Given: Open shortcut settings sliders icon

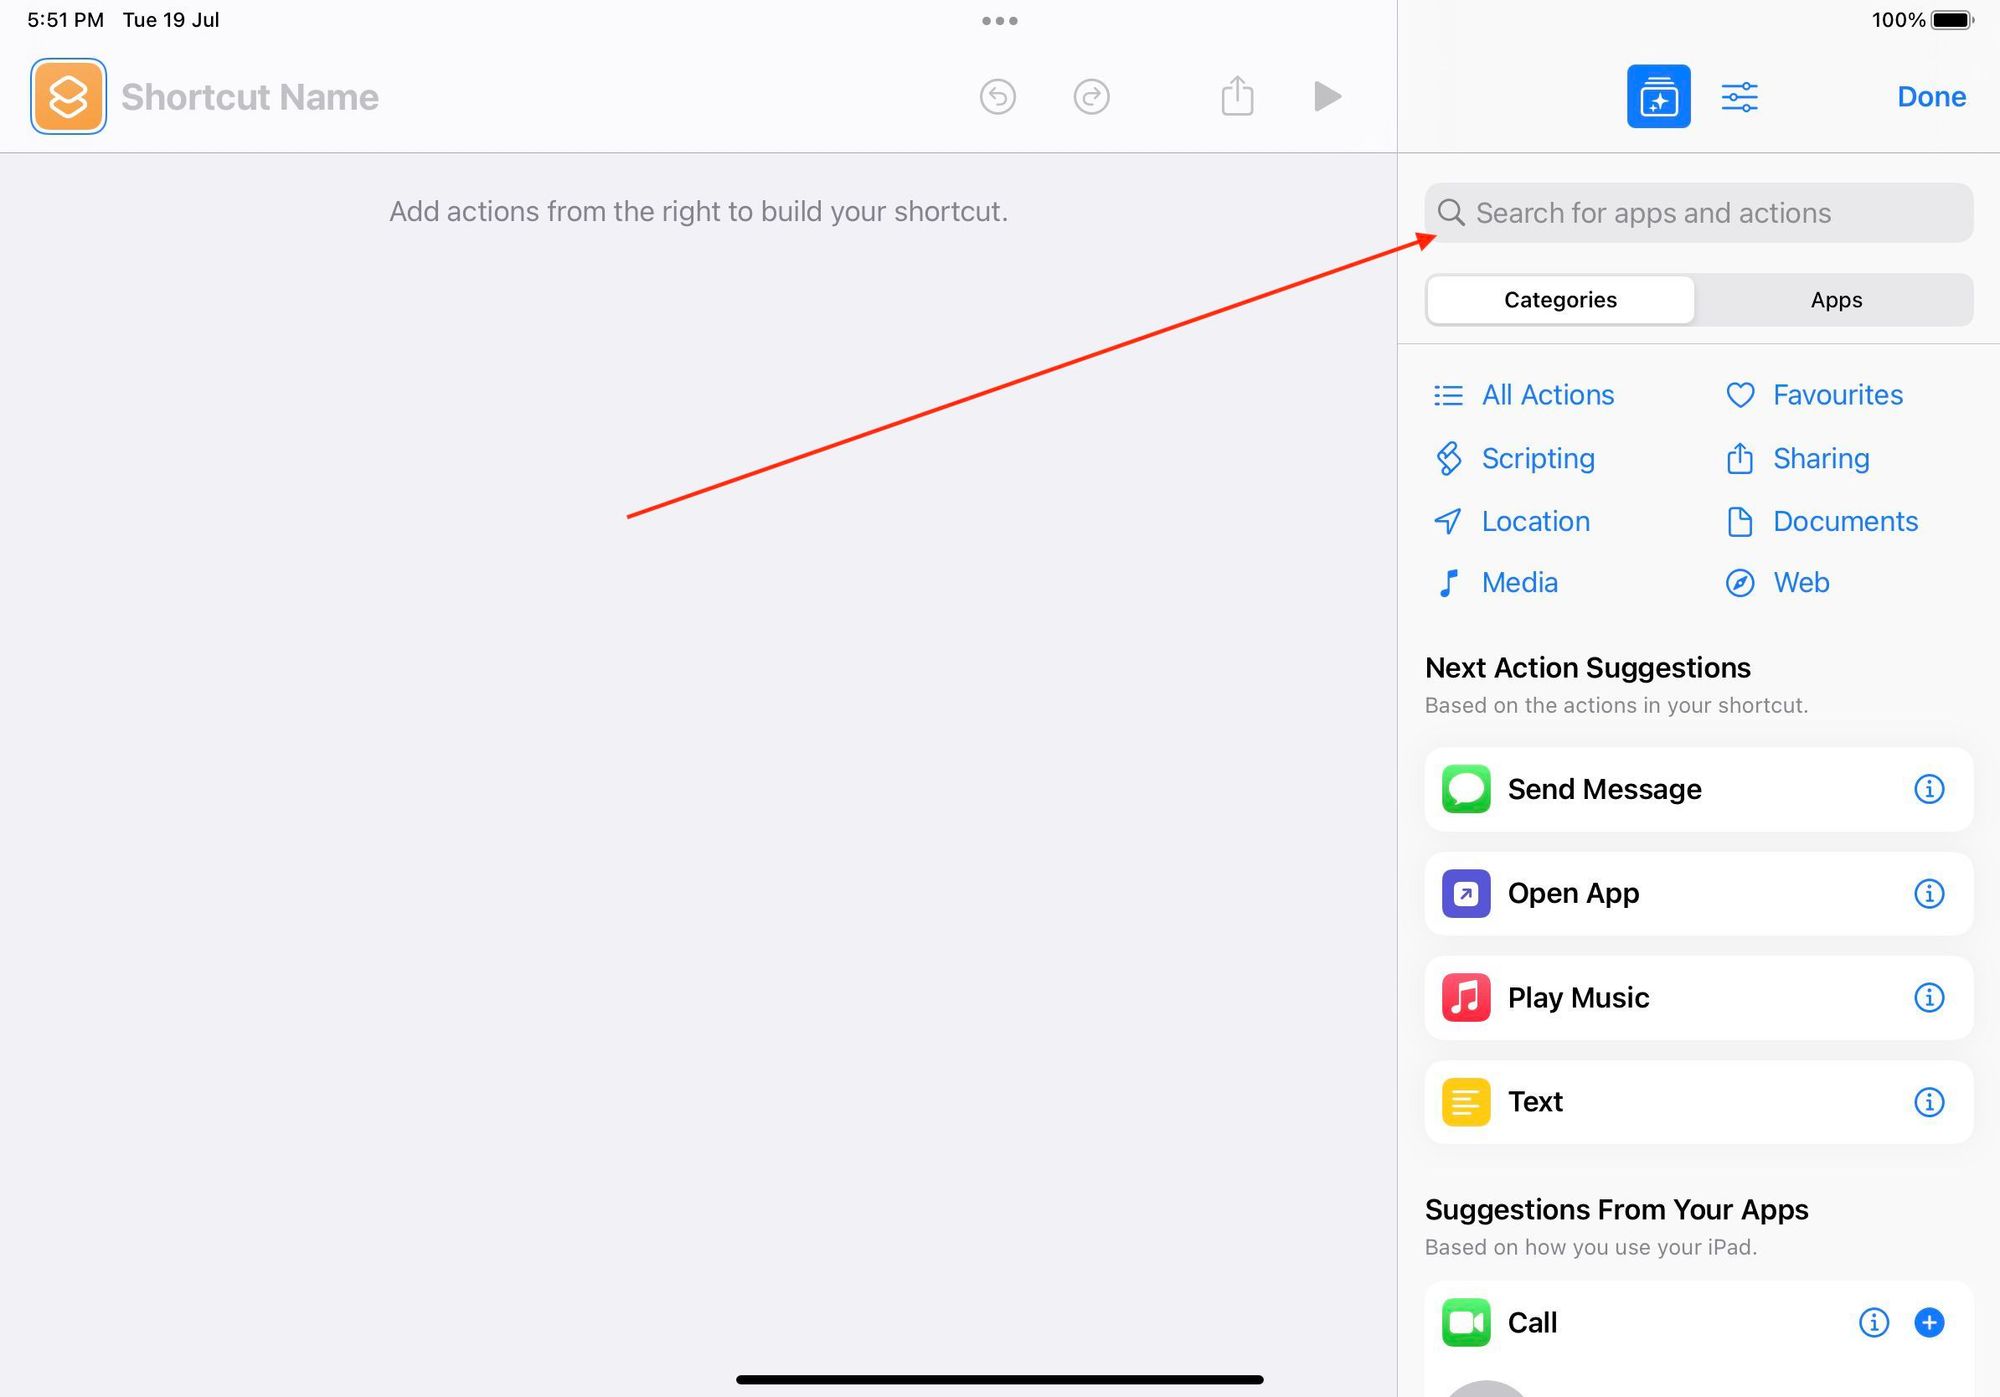Looking at the screenshot, I should 1739,97.
